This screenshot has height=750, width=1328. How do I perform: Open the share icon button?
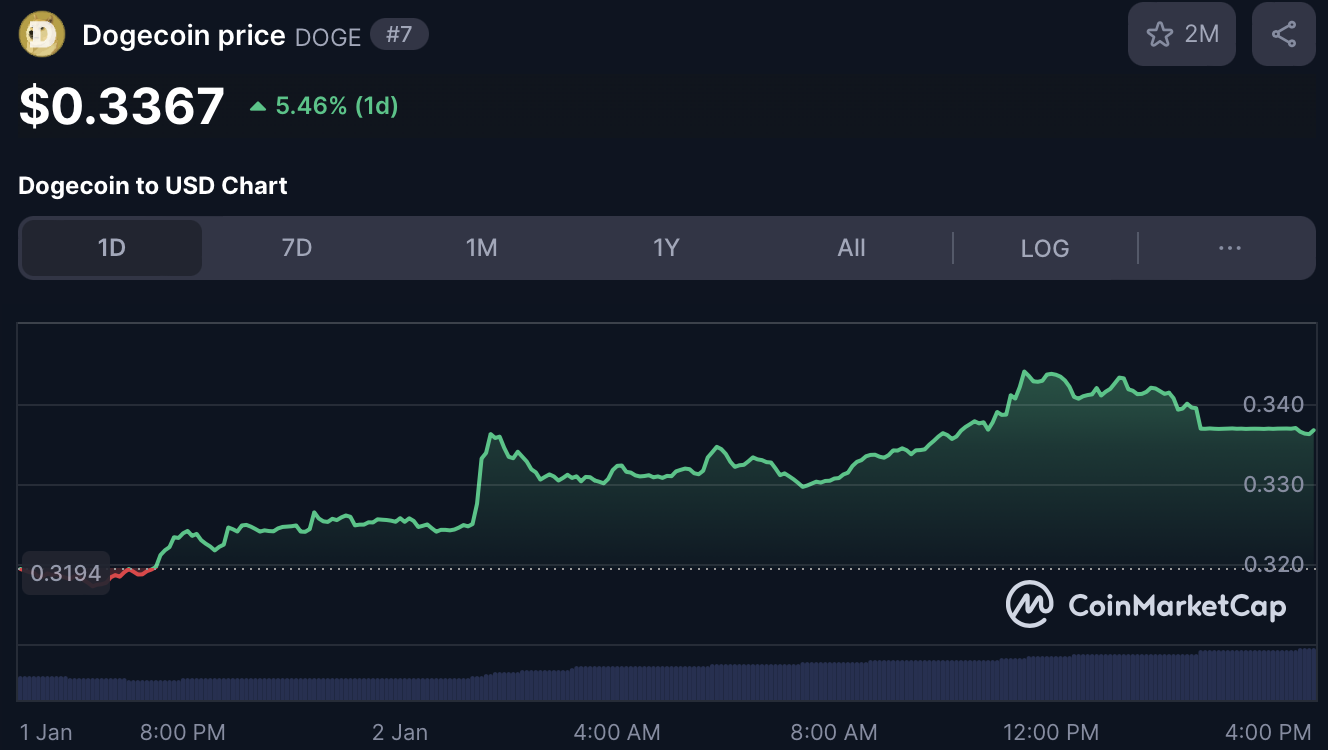[x=1283, y=35]
